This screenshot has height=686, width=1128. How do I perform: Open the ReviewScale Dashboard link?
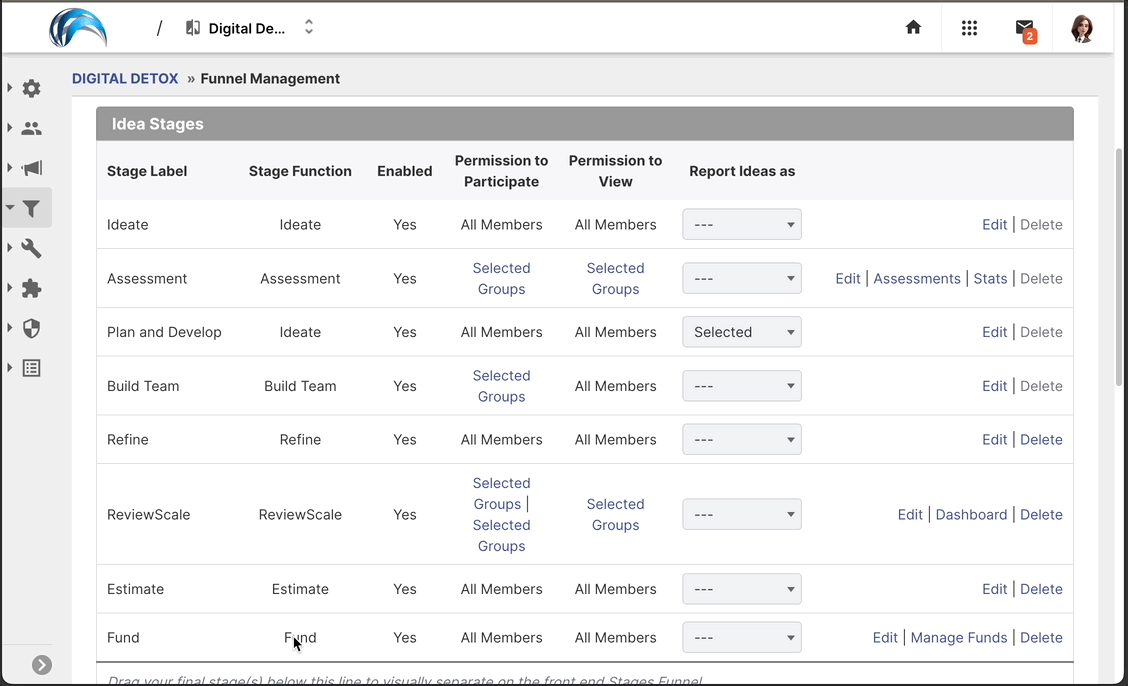[x=971, y=515]
